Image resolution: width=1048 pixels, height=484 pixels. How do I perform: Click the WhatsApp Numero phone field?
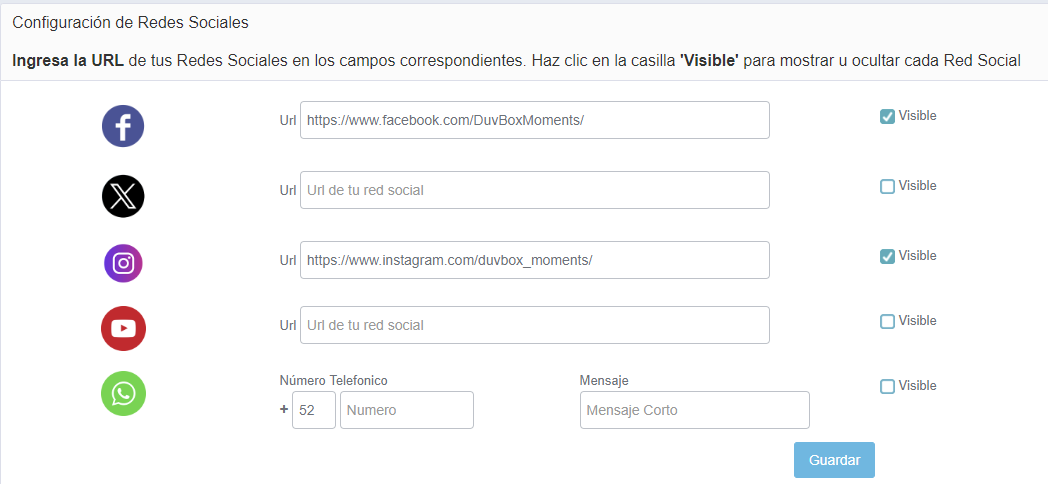406,410
